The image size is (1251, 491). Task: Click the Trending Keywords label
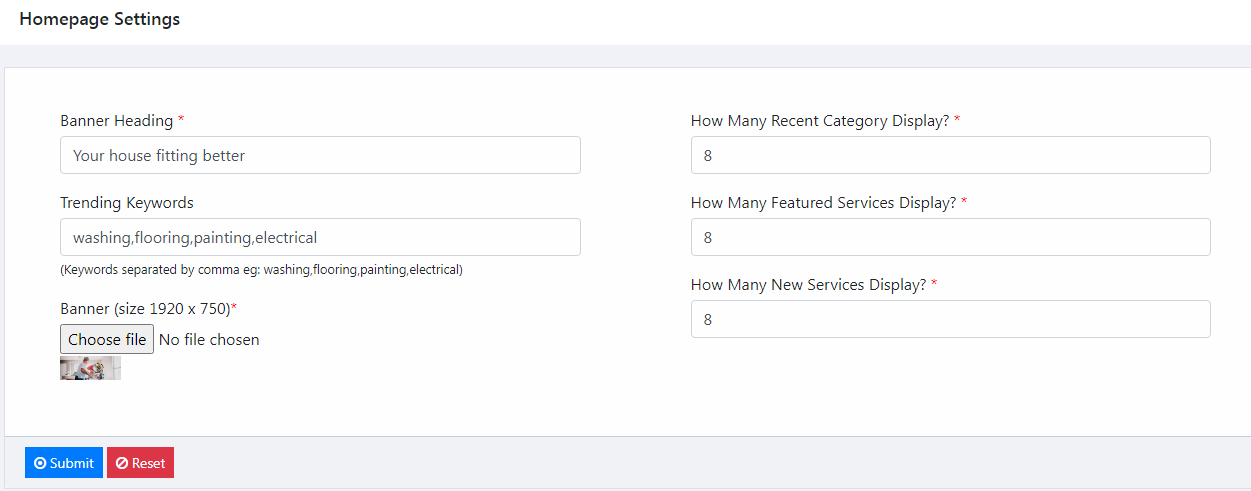(127, 203)
